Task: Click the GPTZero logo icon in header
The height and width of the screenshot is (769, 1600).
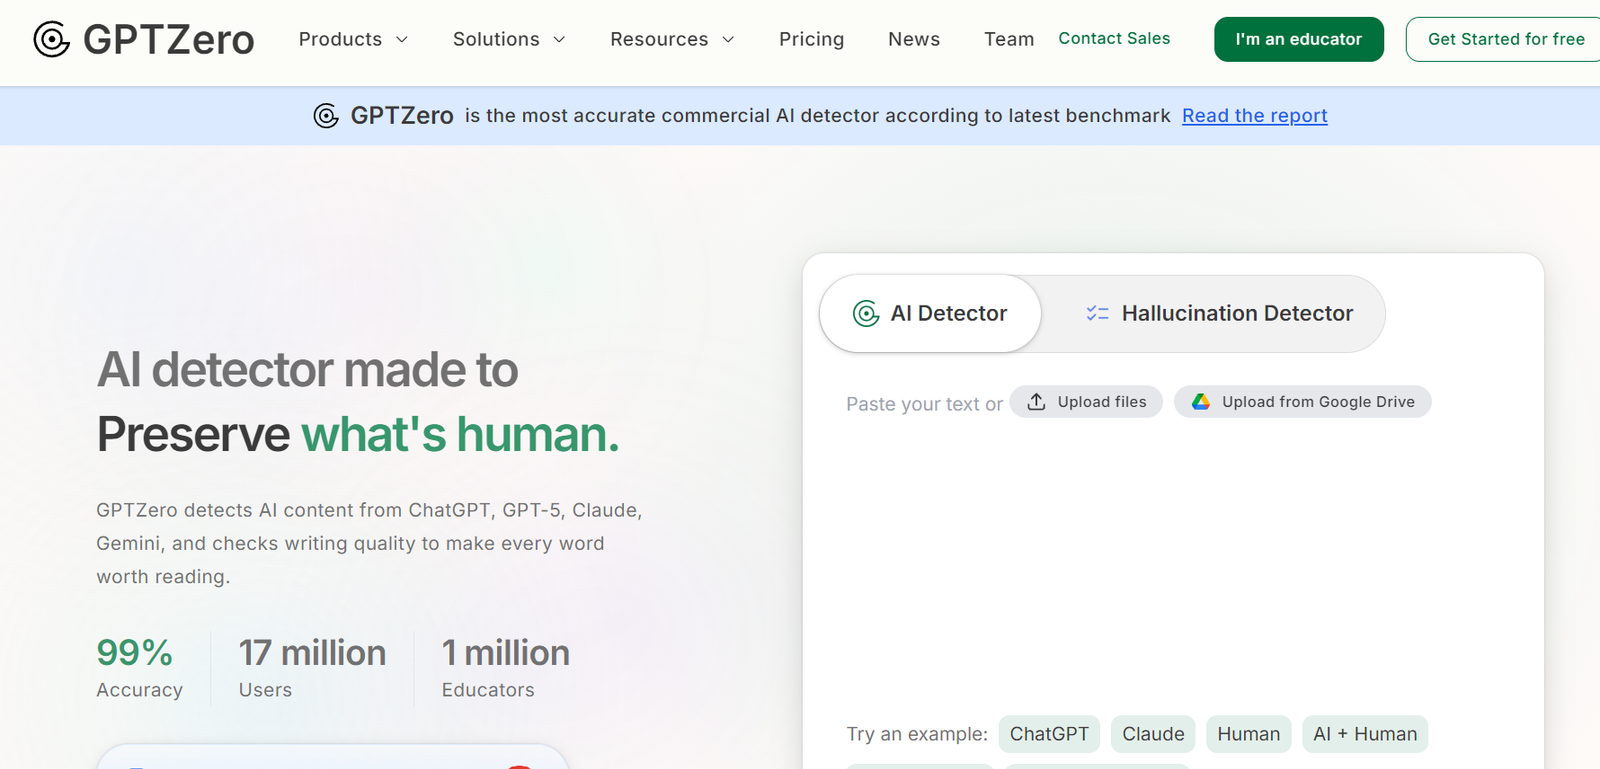Action: click(x=52, y=39)
